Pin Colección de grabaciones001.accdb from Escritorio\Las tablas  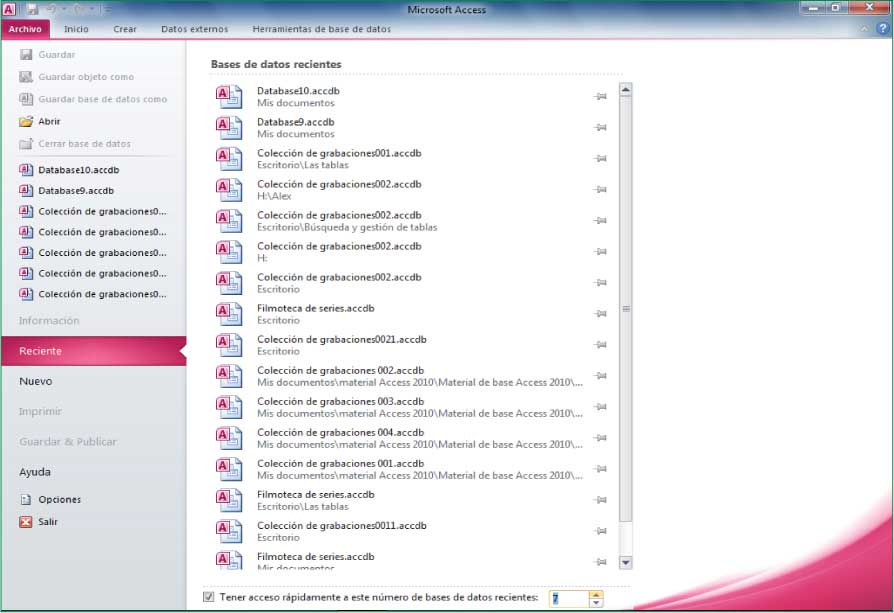(600, 159)
